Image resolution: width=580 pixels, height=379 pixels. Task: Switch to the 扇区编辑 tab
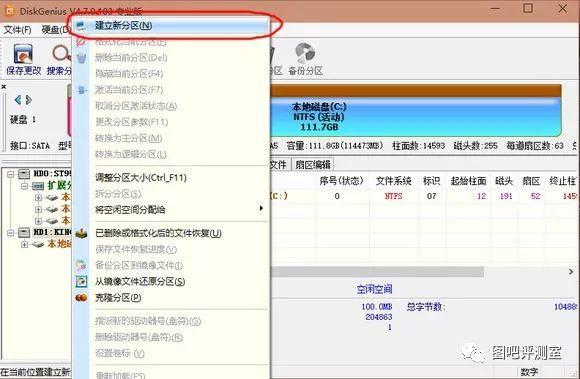pyautogui.click(x=313, y=165)
